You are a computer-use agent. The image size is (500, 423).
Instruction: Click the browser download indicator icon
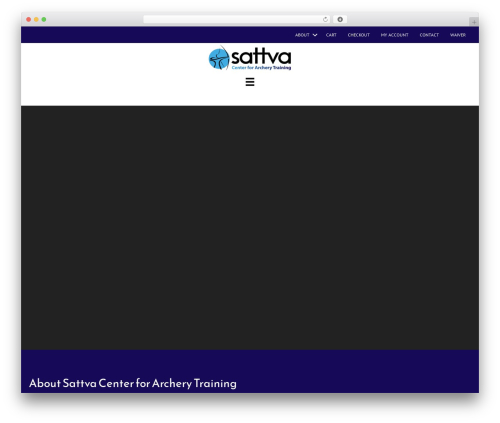point(340,19)
